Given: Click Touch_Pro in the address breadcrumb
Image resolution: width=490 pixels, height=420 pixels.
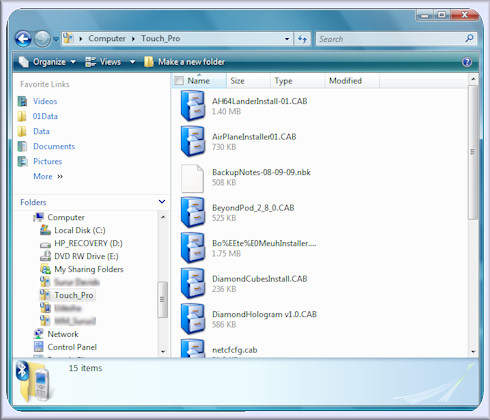Looking at the screenshot, I should point(161,39).
